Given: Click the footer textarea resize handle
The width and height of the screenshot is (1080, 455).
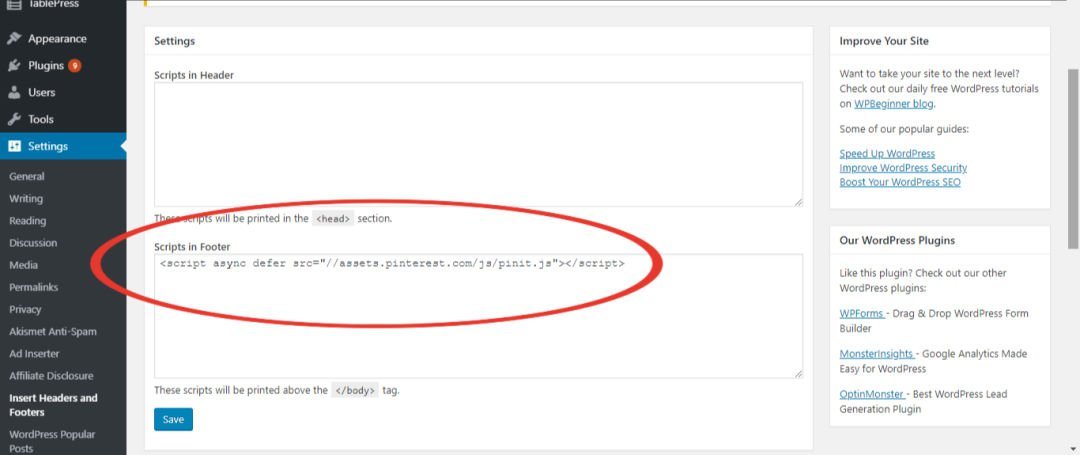Looking at the screenshot, I should (x=798, y=373).
